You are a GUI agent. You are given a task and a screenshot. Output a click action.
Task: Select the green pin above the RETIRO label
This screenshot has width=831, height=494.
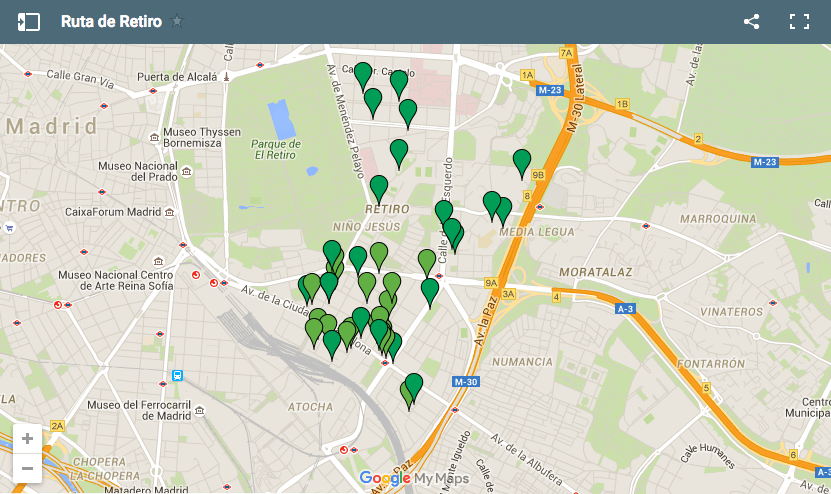pos(379,190)
